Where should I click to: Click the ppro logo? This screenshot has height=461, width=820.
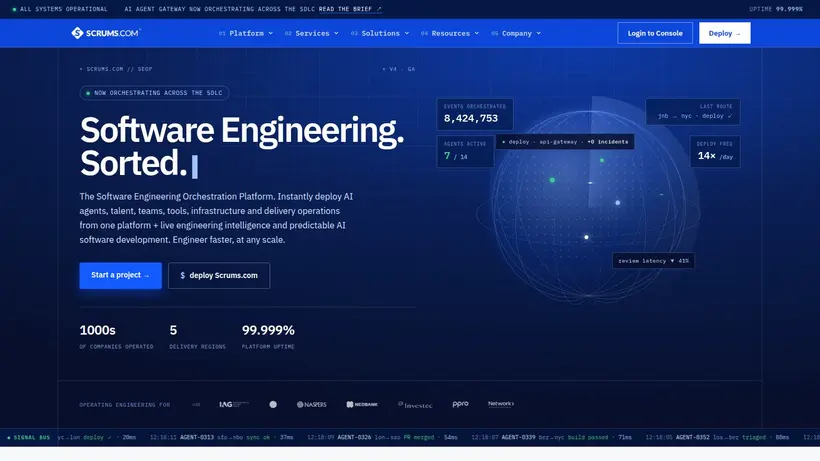pos(460,404)
